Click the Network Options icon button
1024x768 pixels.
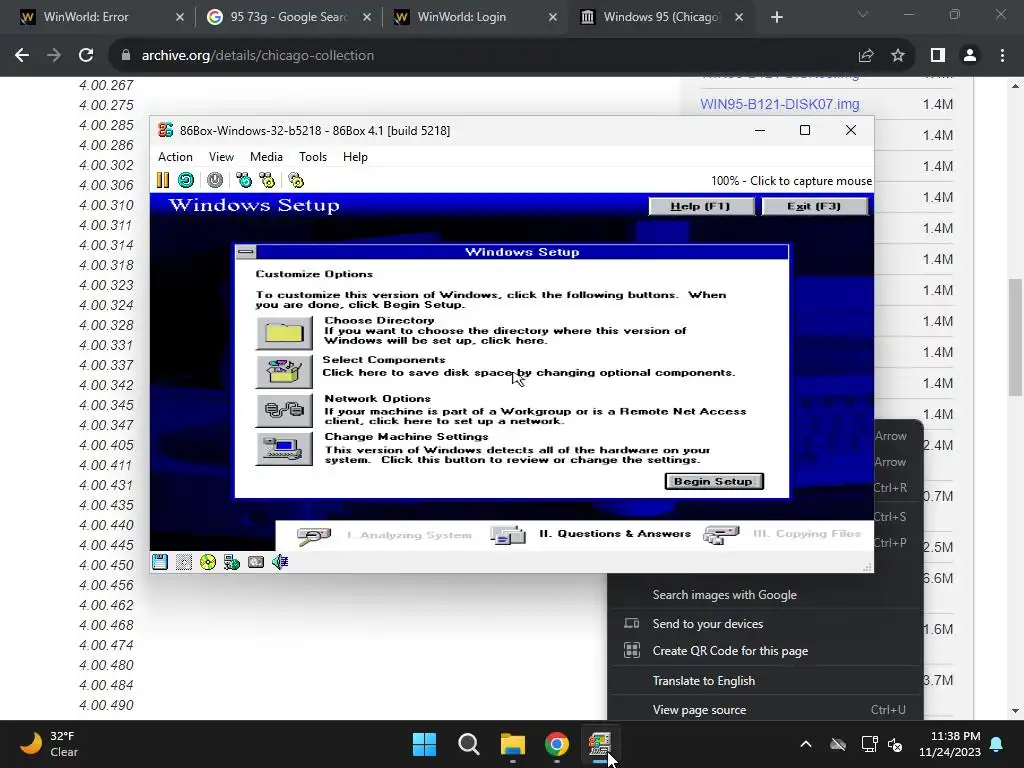coord(284,410)
